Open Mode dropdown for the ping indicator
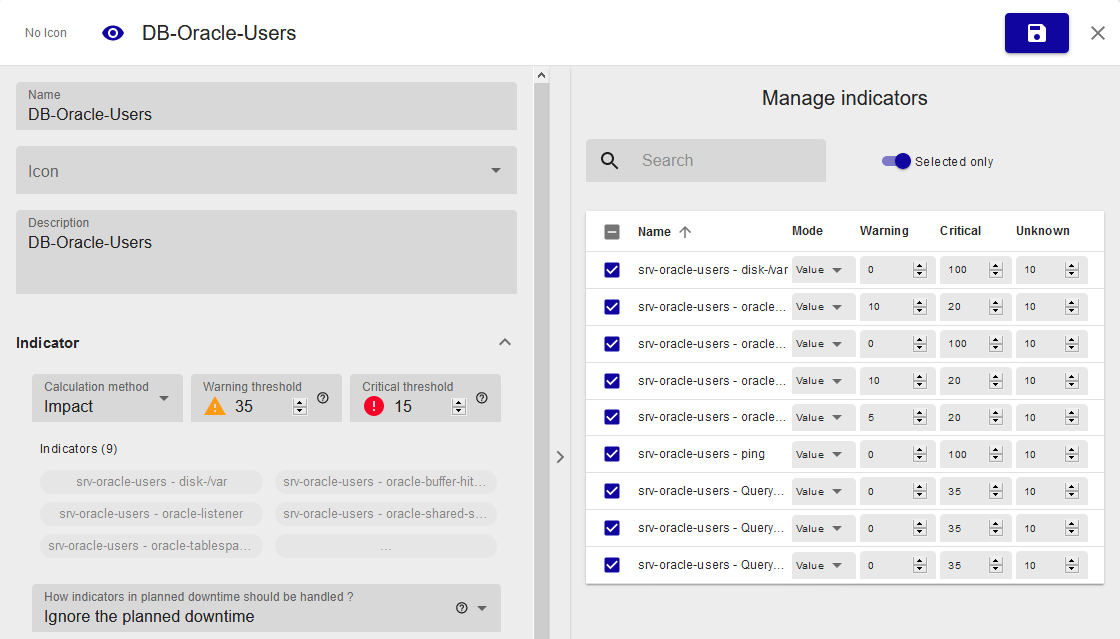Image resolution: width=1120 pixels, height=639 pixels. click(823, 455)
